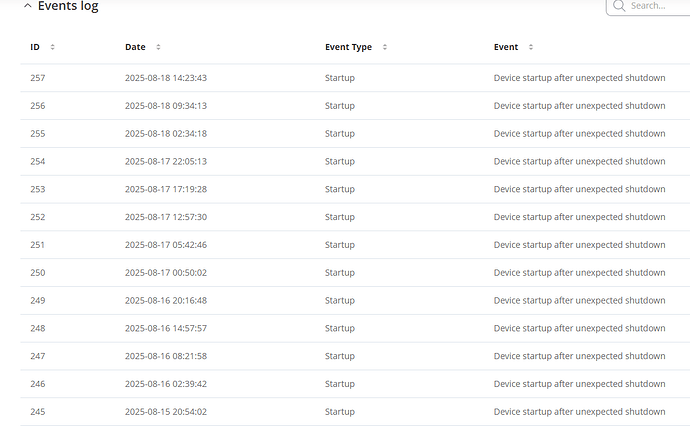Screen dimensions: 690x429
Task: Click the Event column header label
Action: [x=506, y=47]
